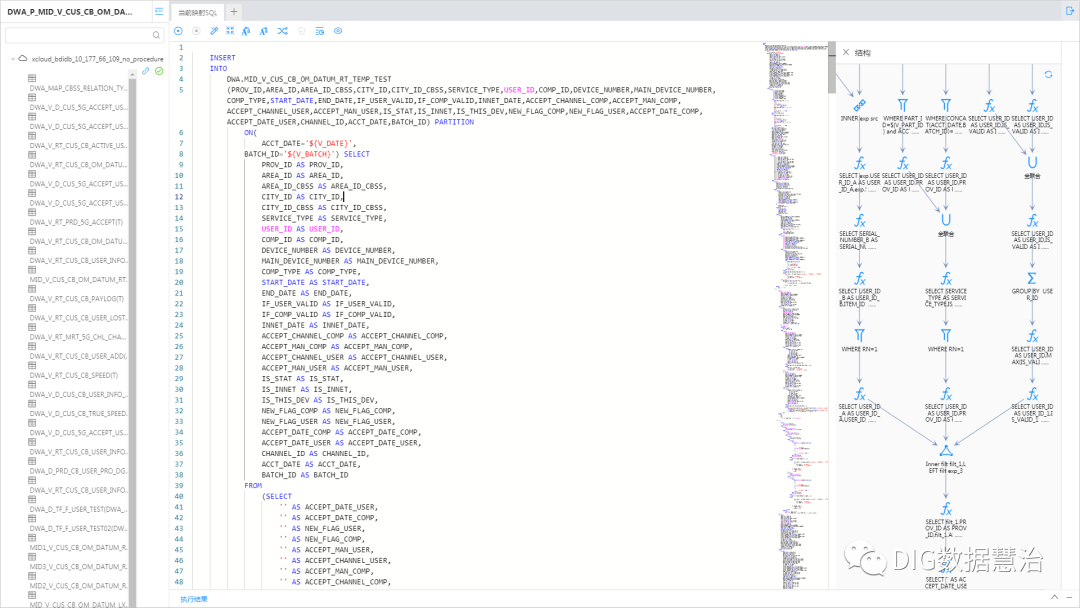Click the refresh icon in structure panel
This screenshot has width=1080, height=608.
coord(1048,74)
